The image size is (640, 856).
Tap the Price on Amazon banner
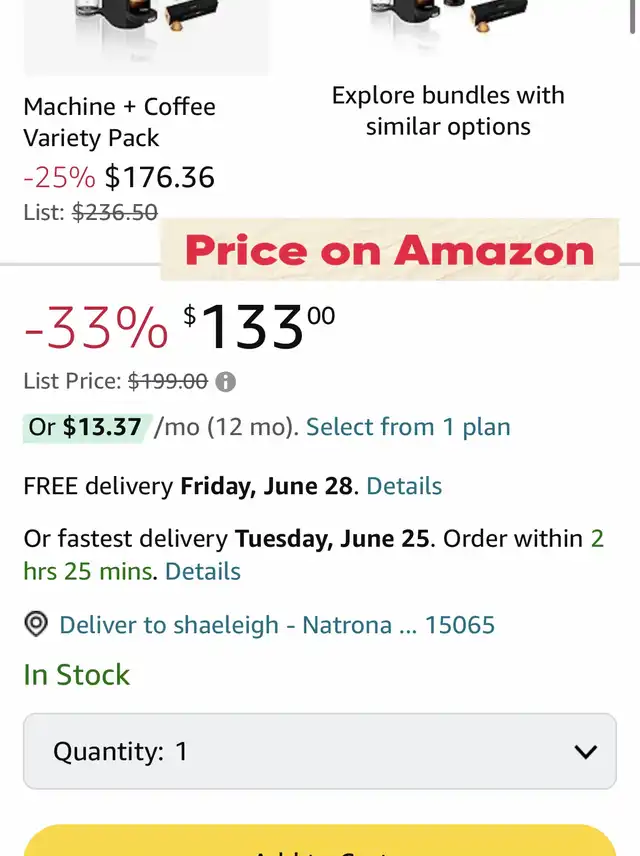click(x=390, y=249)
